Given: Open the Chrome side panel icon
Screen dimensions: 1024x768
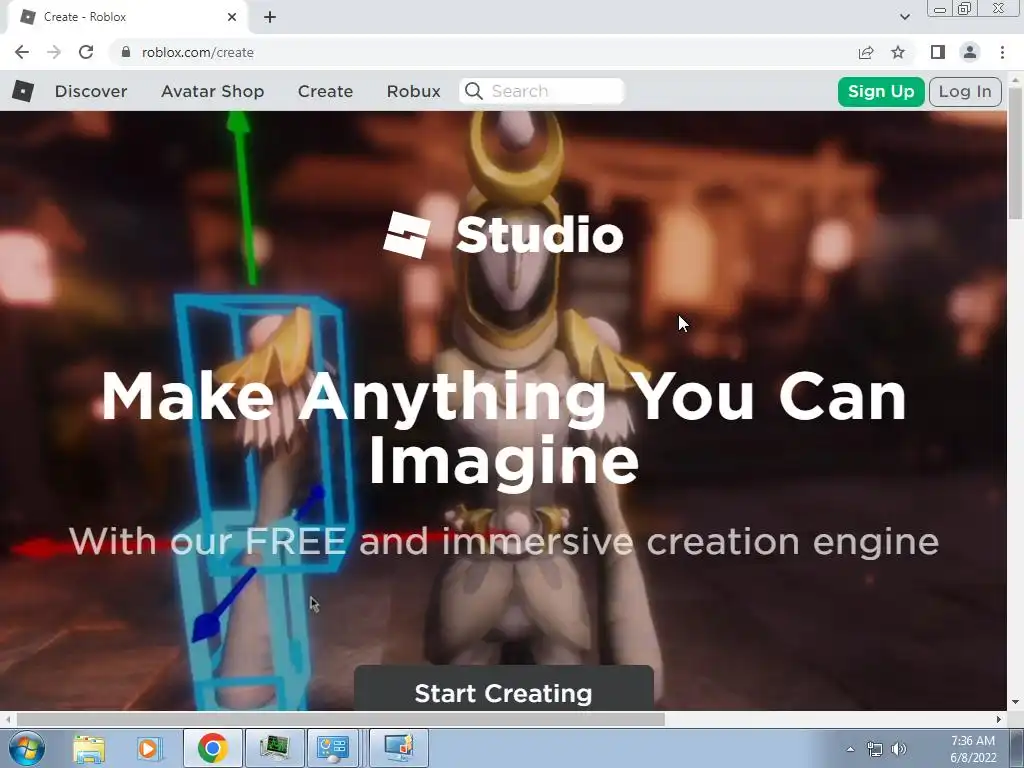Looking at the screenshot, I should (x=938, y=52).
